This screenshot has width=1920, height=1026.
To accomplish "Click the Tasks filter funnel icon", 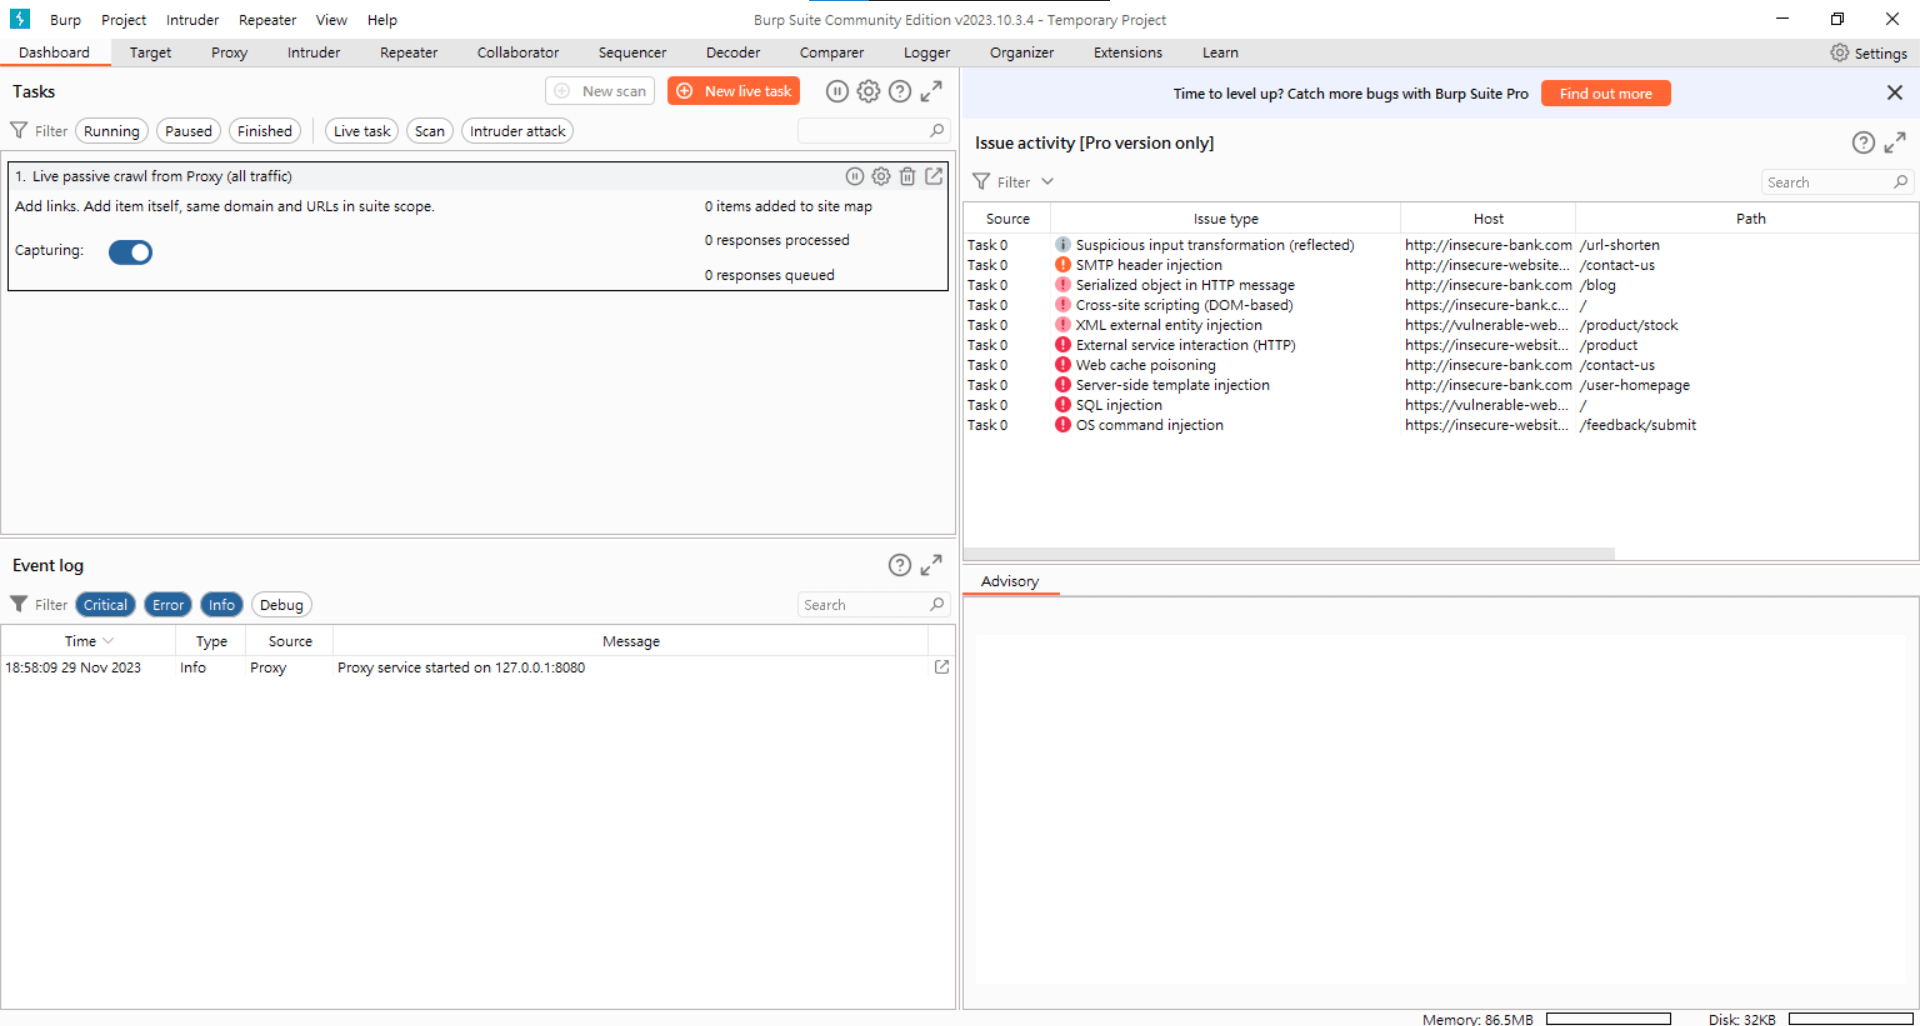I will coord(19,131).
